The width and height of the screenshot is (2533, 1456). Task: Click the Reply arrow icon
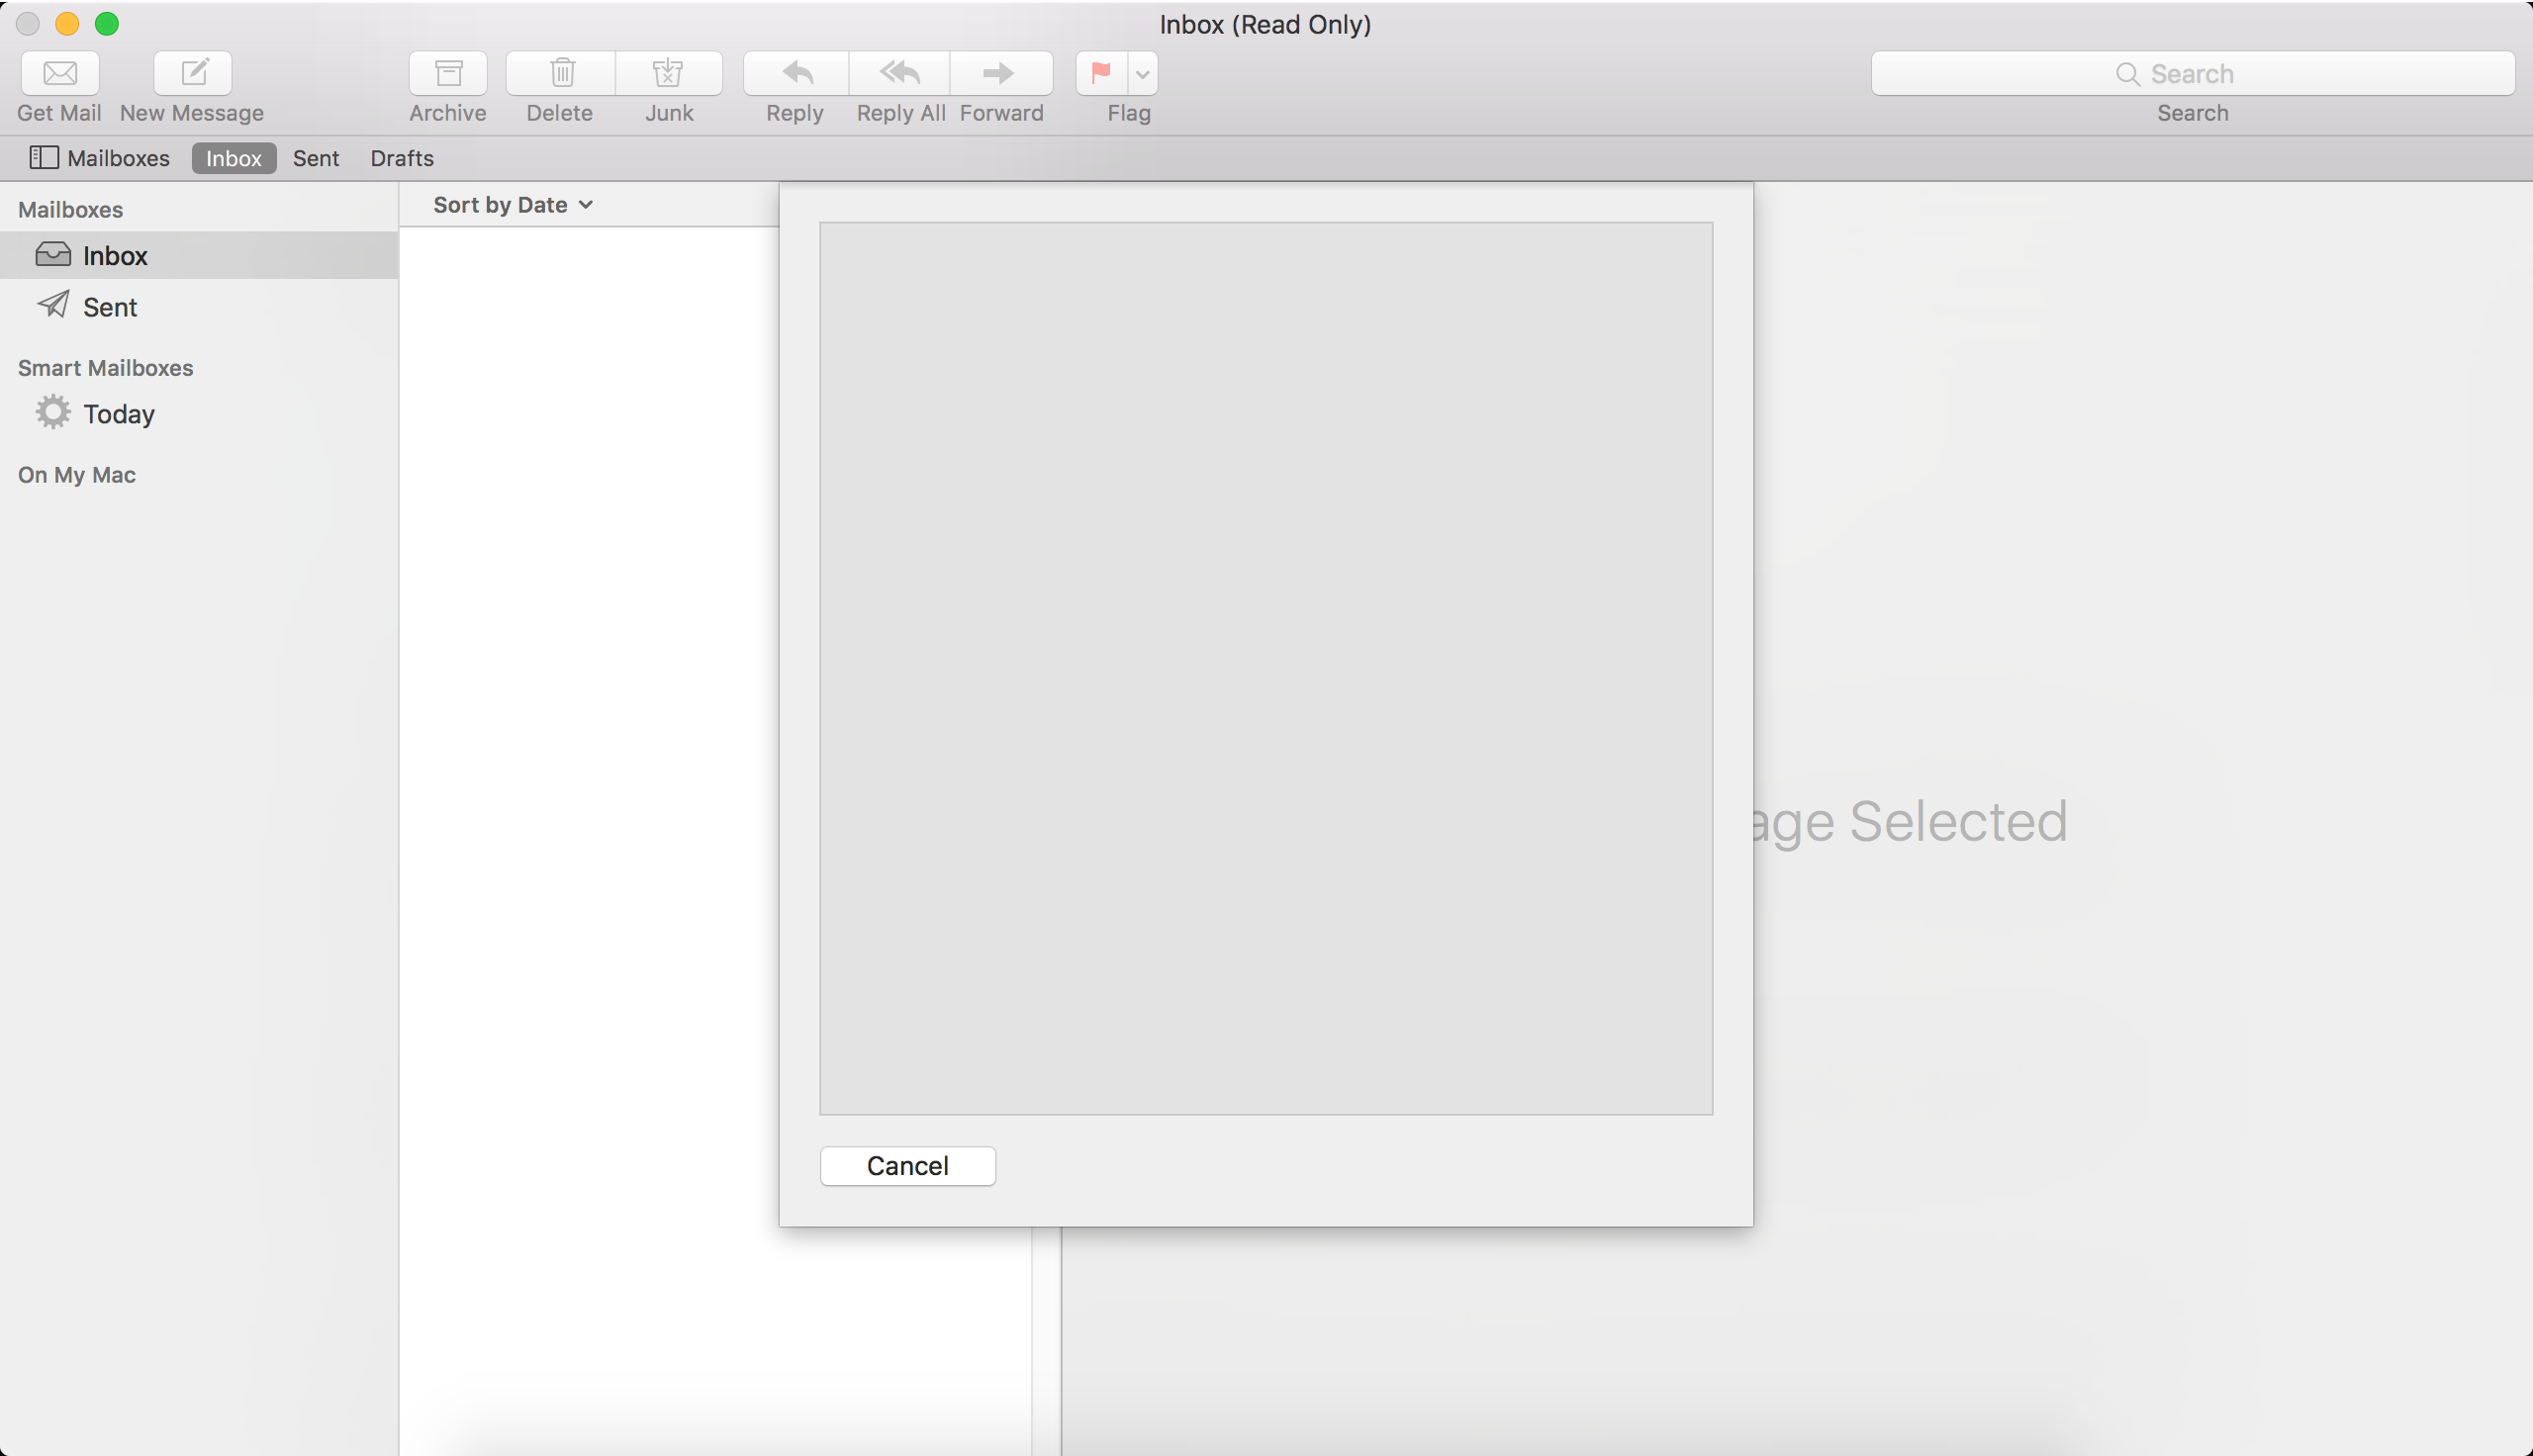[x=793, y=73]
